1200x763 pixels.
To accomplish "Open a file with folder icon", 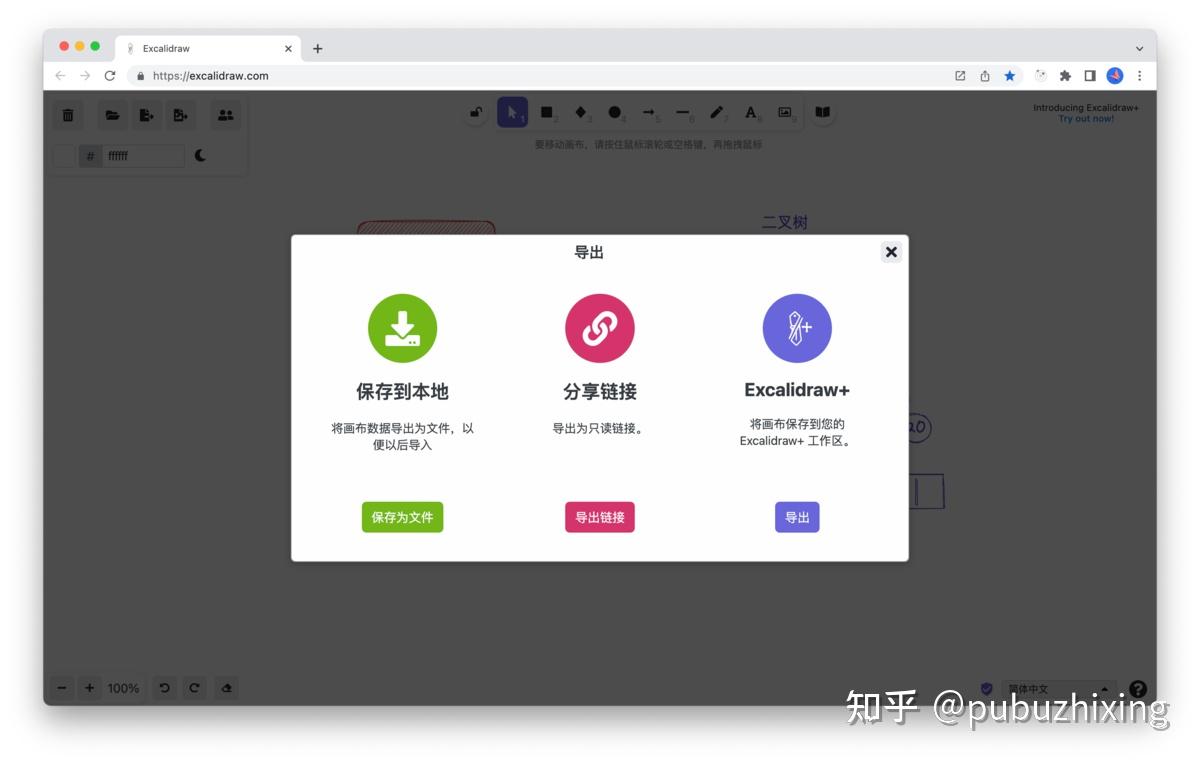I will coord(112,114).
